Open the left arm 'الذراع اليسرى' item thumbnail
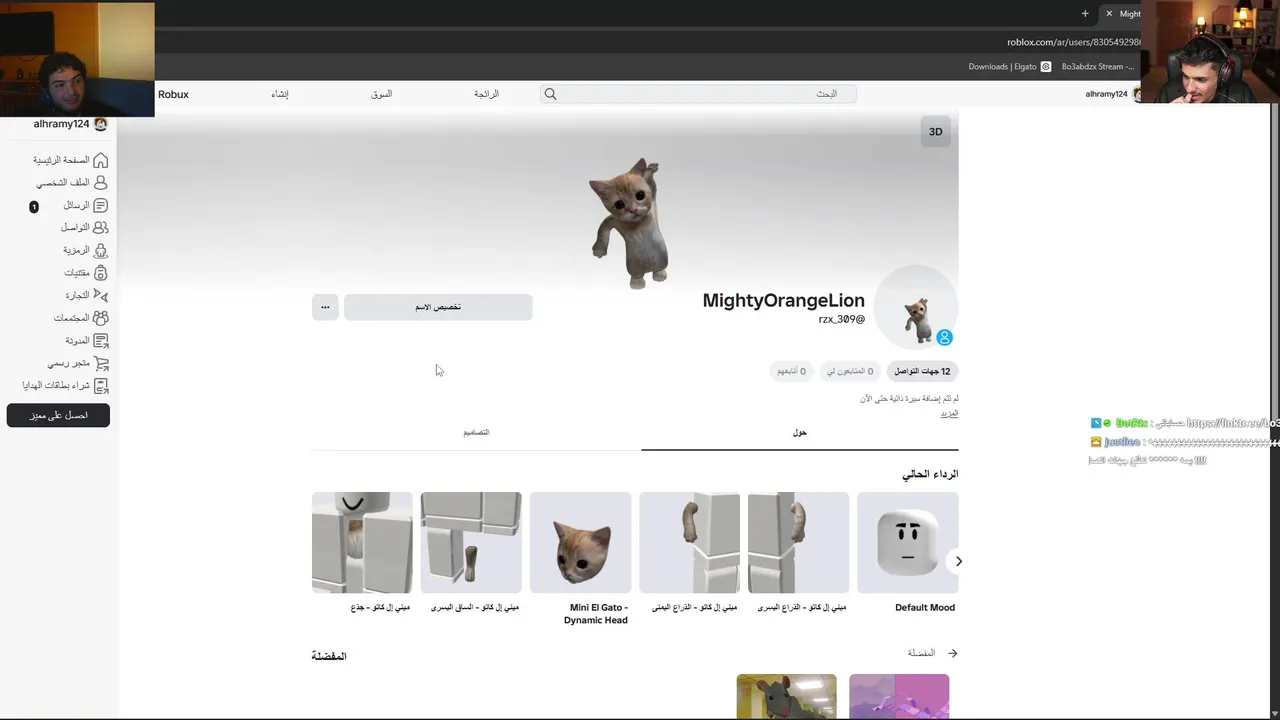Image resolution: width=1280 pixels, height=720 pixels. pos(799,543)
